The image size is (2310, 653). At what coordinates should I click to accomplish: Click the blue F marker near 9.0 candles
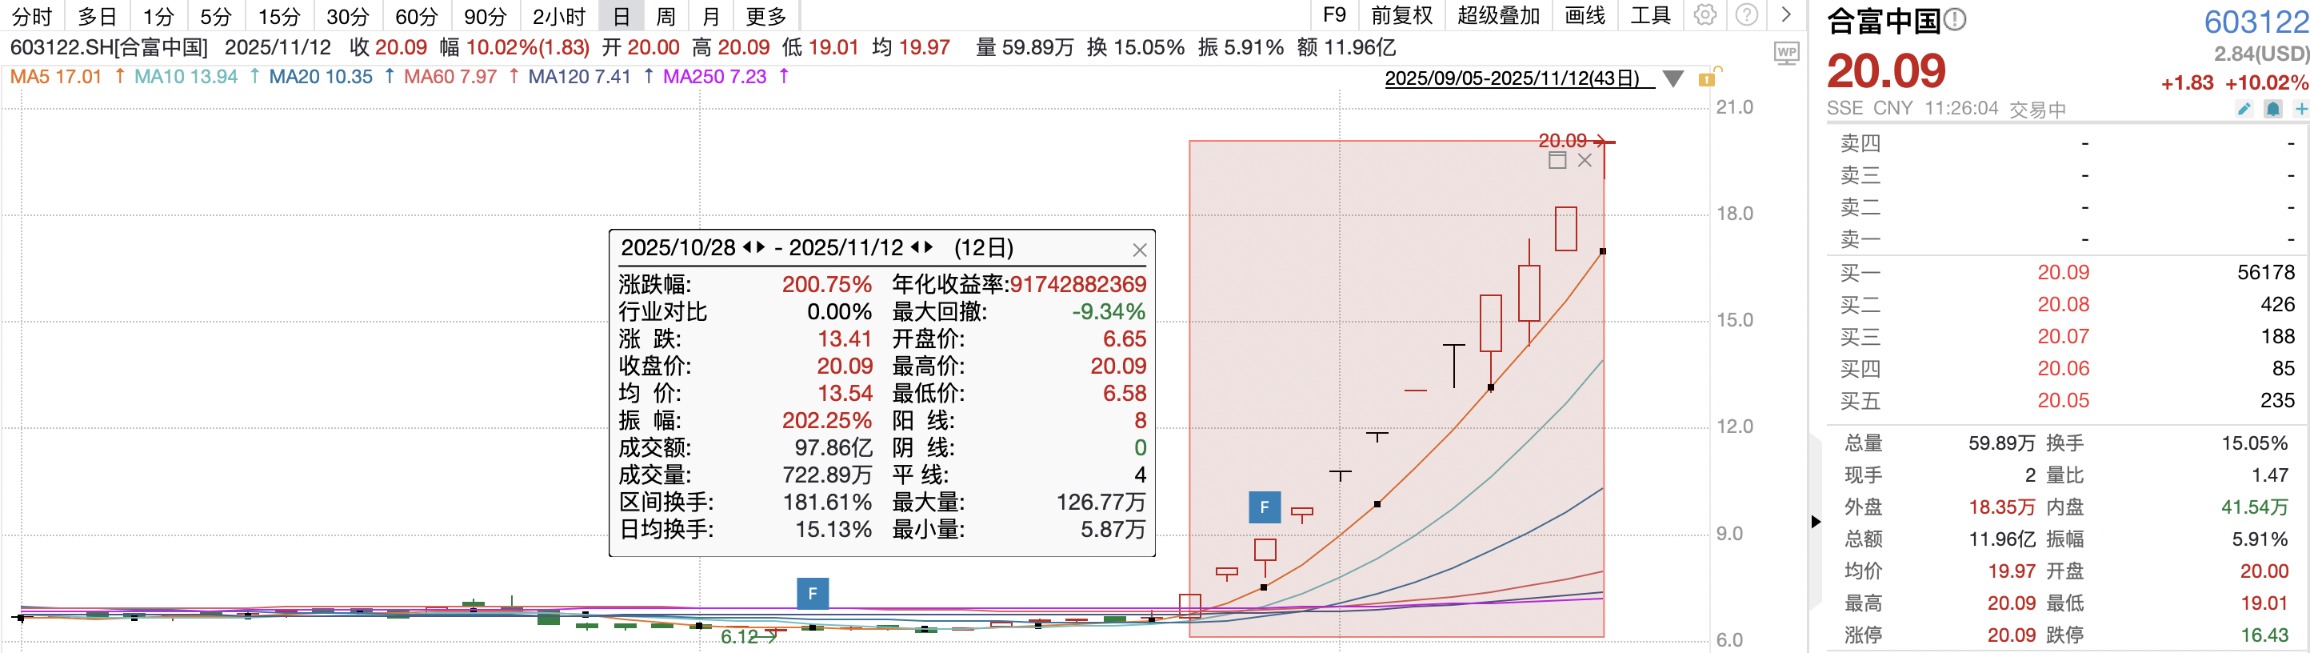pos(1265,507)
